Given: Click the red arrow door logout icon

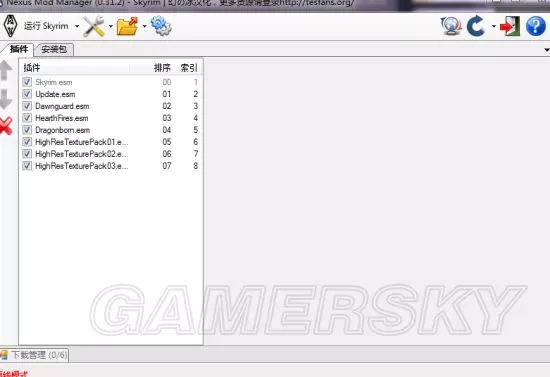Looking at the screenshot, I should [510, 26].
